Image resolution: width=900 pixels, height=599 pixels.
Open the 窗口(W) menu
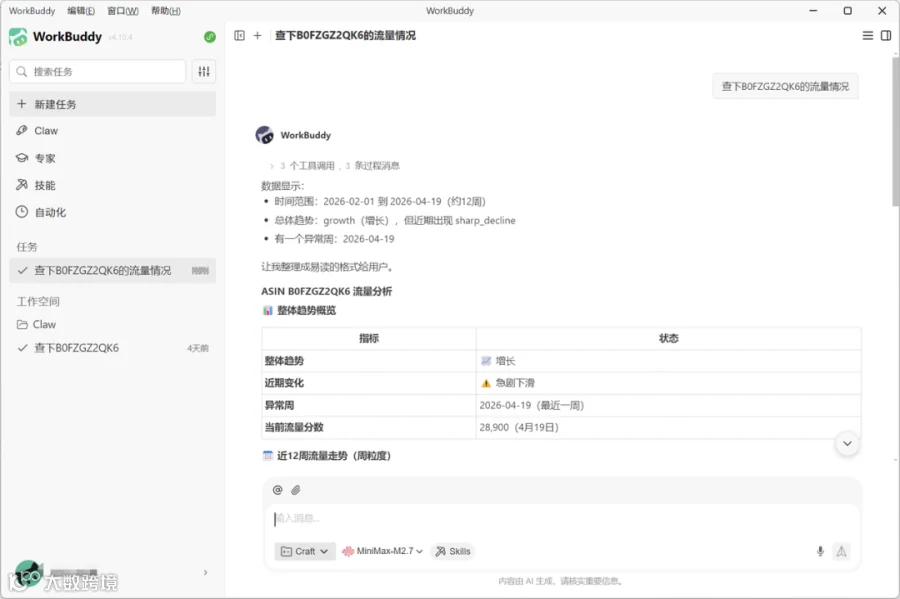tap(123, 11)
